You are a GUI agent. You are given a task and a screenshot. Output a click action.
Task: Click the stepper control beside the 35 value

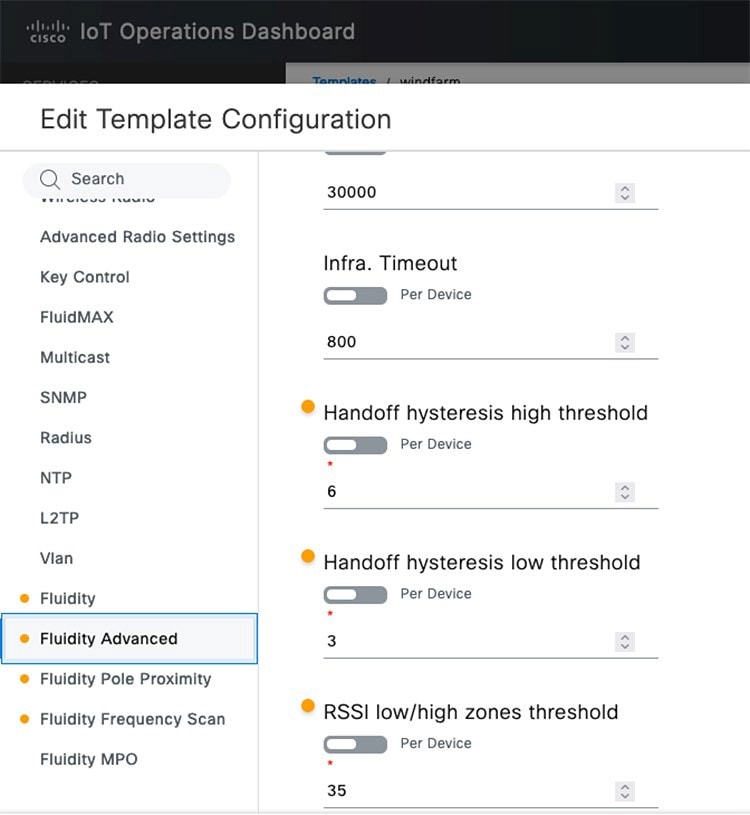tap(624, 790)
